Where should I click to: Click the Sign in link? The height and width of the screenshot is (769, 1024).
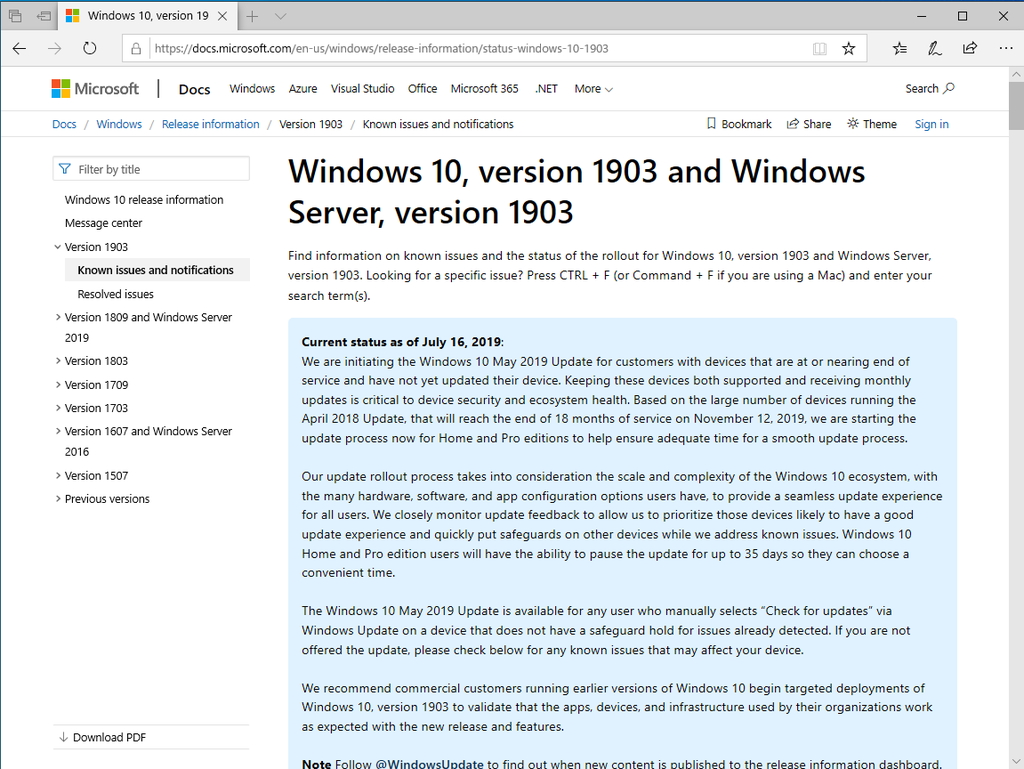coord(931,124)
